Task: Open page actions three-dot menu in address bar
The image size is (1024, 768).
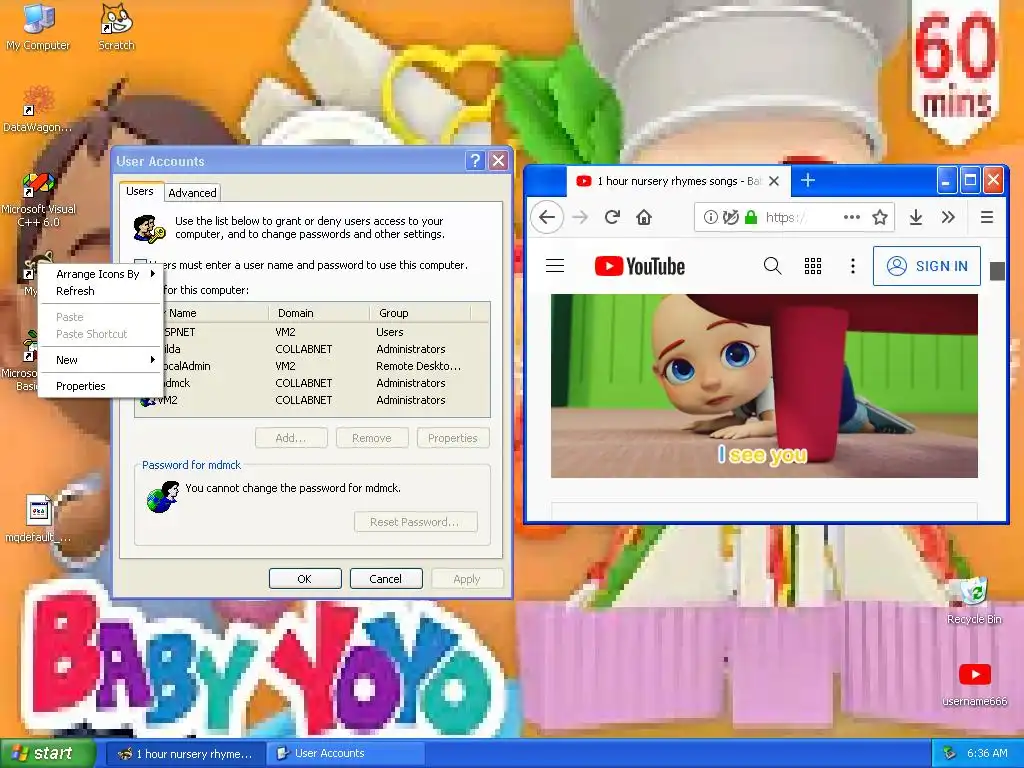Action: 852,217
